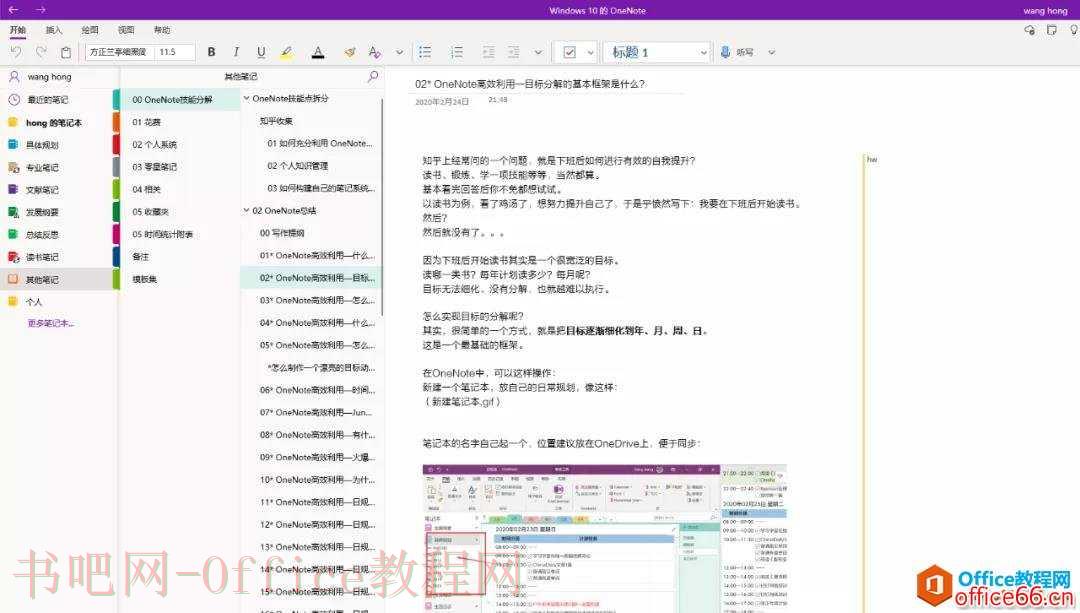Open the 帮助 tab

162,30
